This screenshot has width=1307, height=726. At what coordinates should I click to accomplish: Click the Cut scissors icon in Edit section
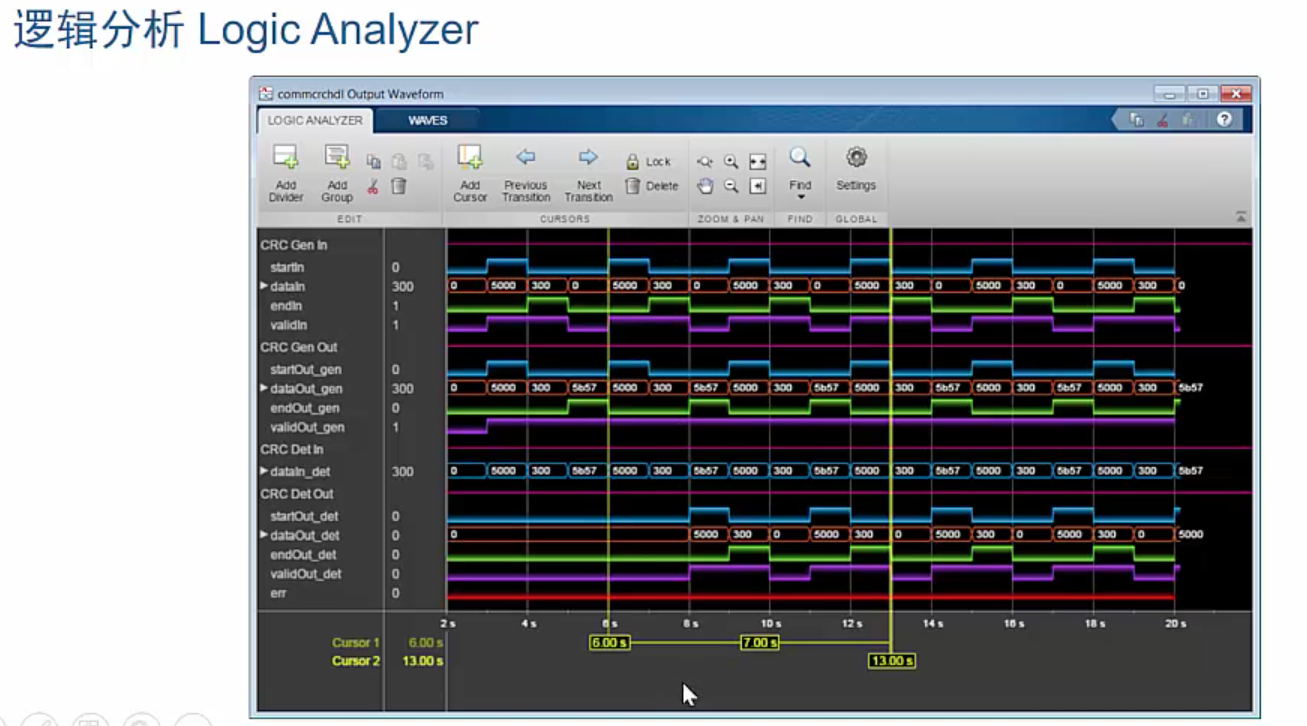[373, 186]
